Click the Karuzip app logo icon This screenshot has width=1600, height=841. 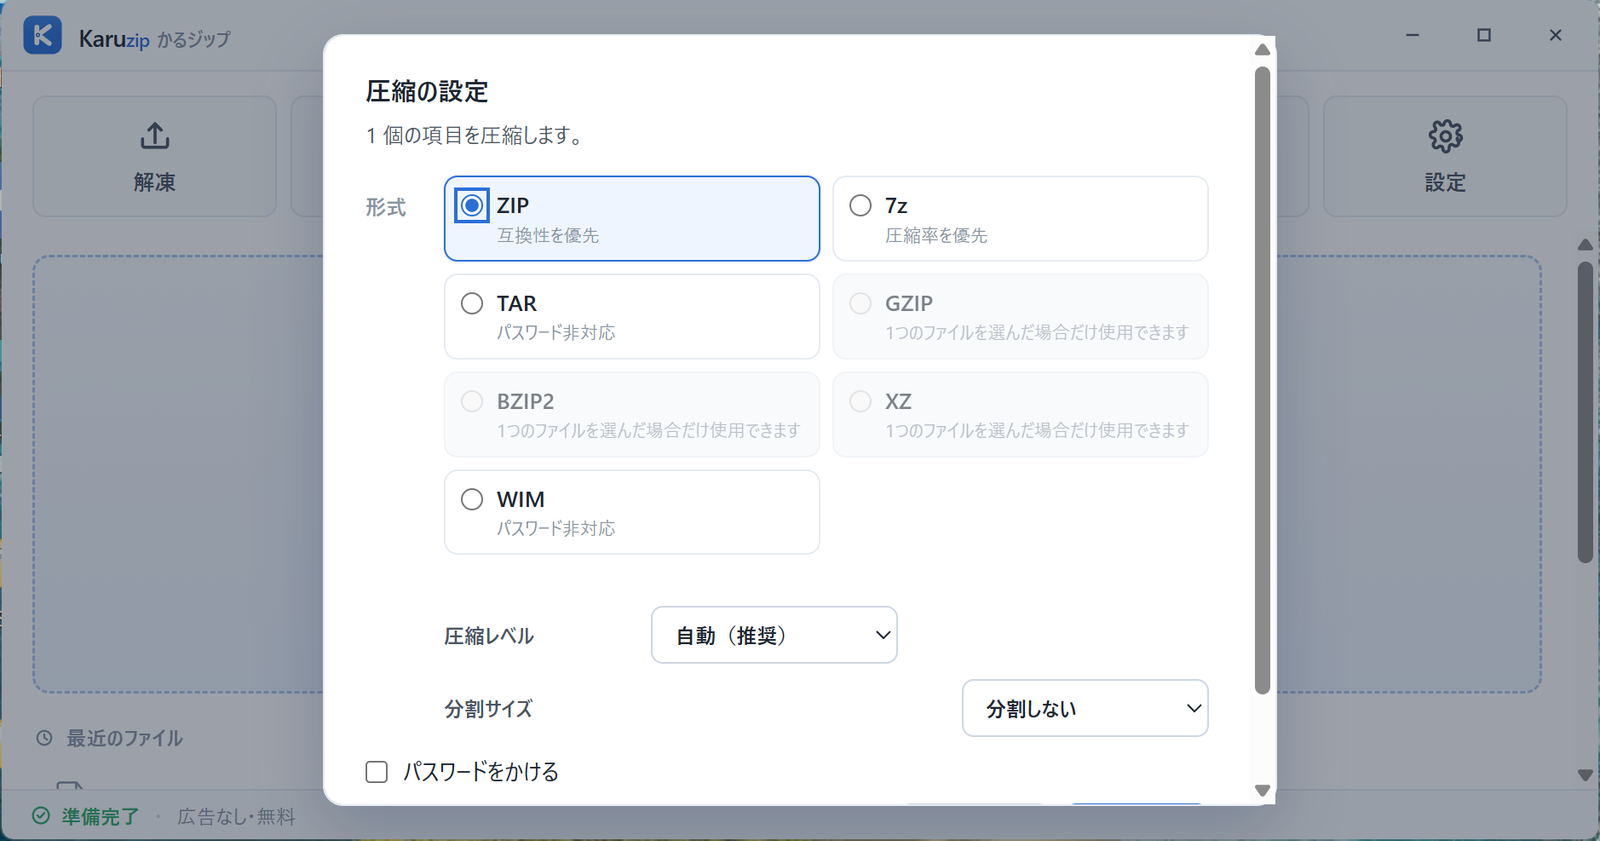[x=43, y=36]
